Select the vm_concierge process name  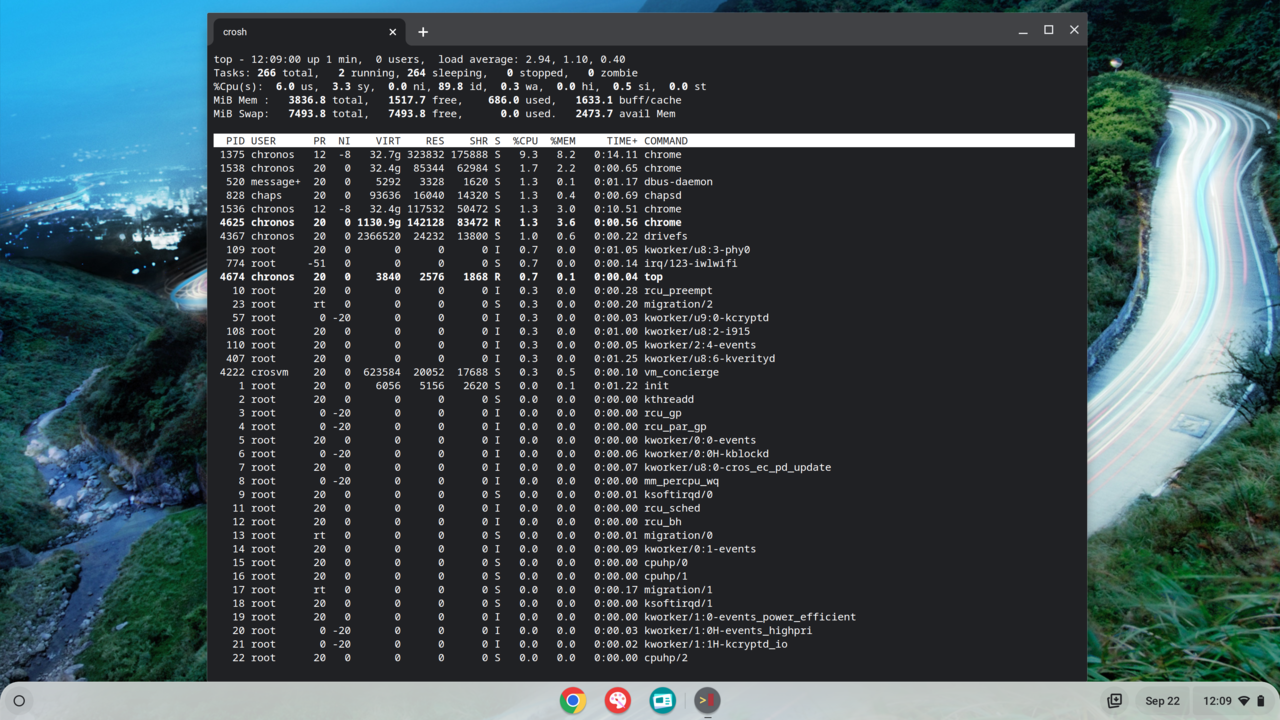pyautogui.click(x=681, y=372)
